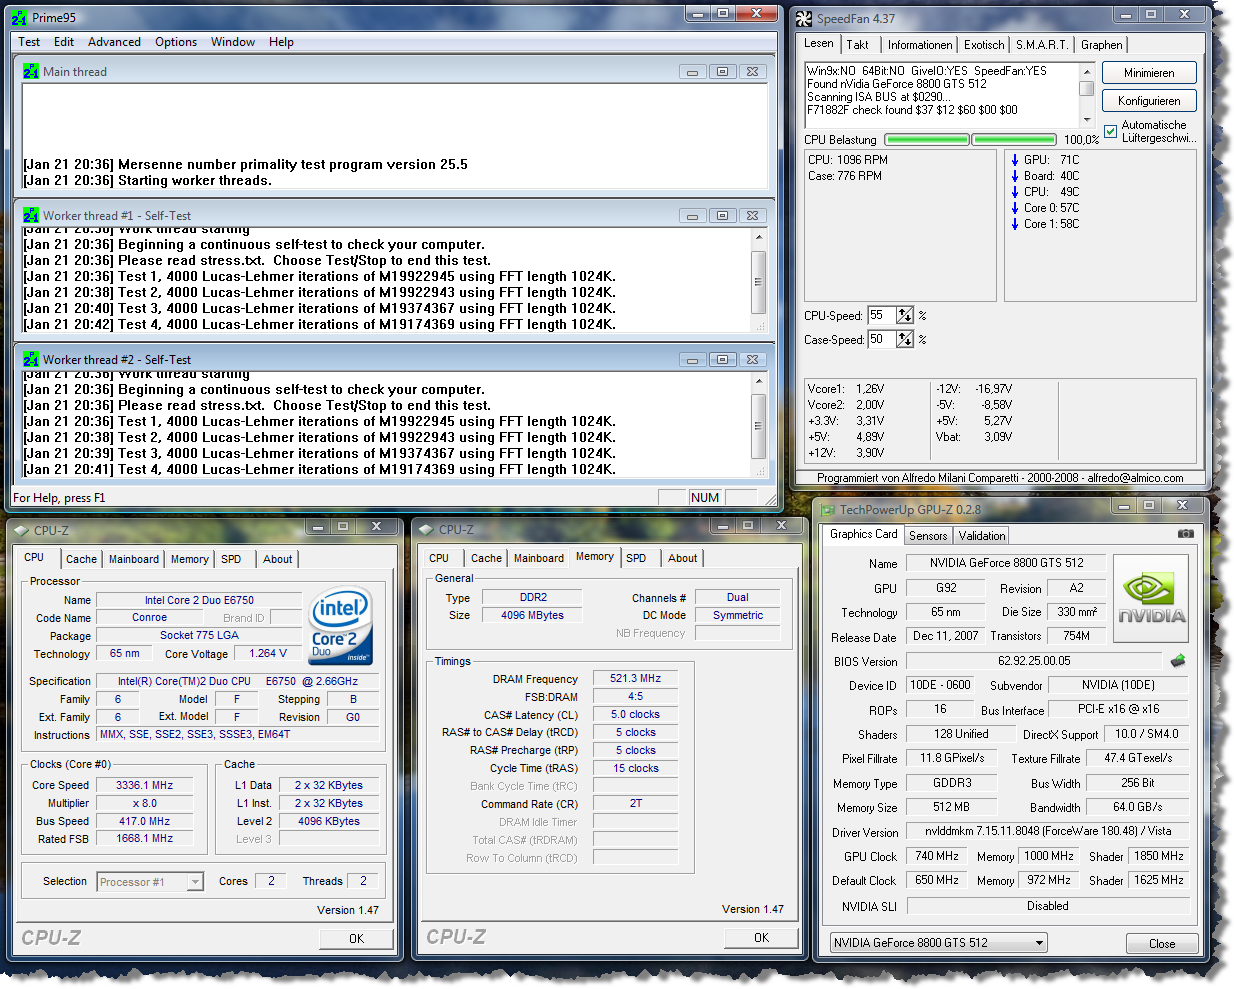Maximize the Worker thread #2 subwindow
Screen dimensions: 1234x989
(x=722, y=360)
